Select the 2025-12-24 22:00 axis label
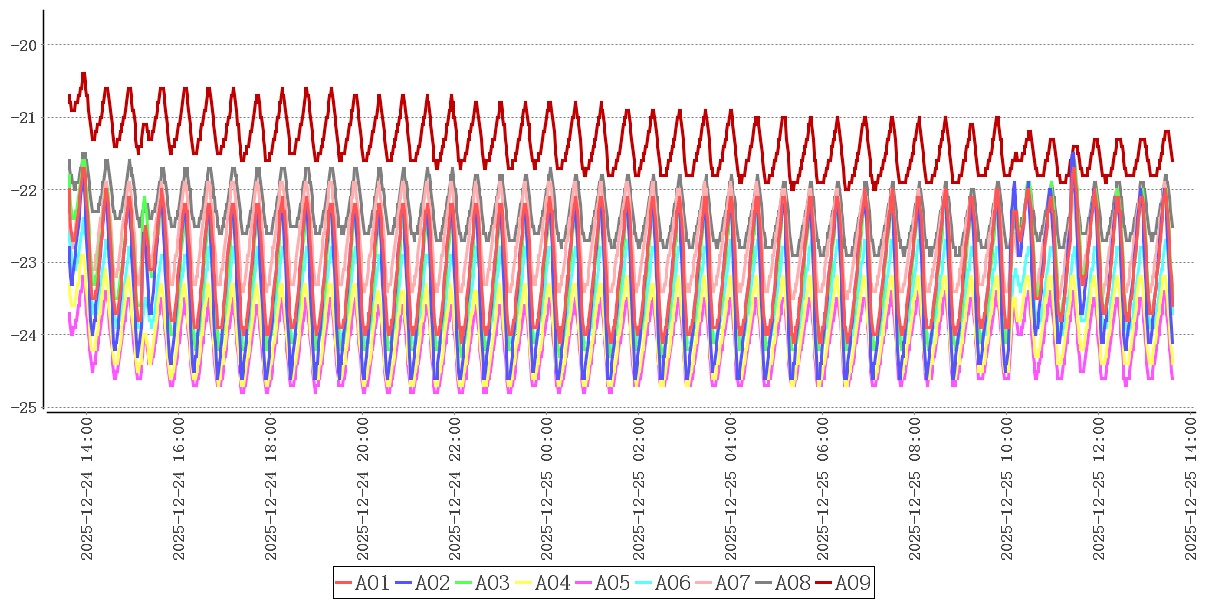The height and width of the screenshot is (600, 1207). tap(455, 488)
